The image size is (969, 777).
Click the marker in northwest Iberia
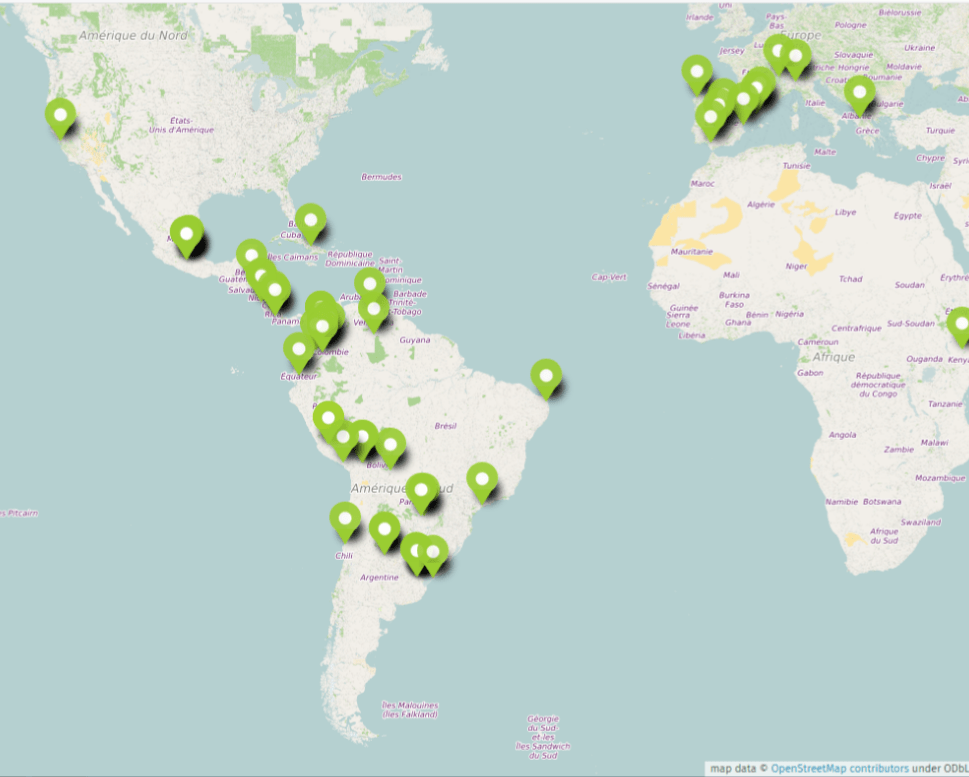click(x=697, y=73)
